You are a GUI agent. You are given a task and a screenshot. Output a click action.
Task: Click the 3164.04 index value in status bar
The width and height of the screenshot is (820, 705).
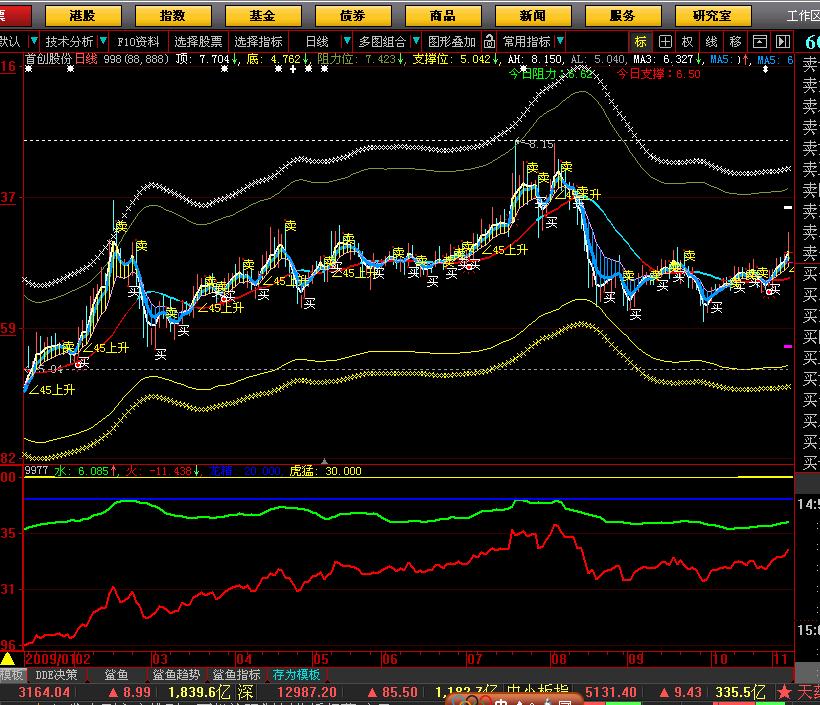44,692
